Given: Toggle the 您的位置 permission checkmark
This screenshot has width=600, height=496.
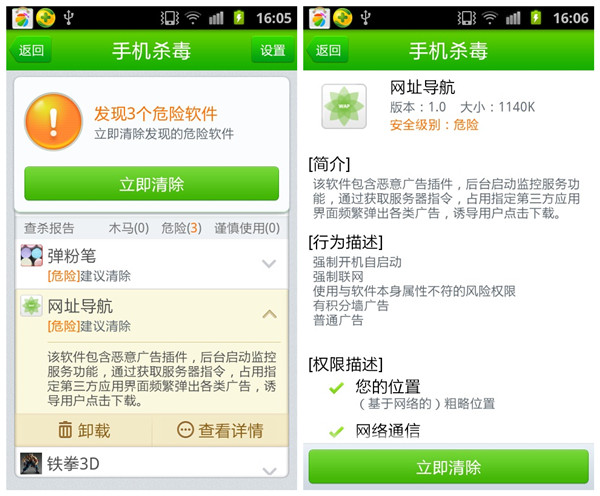Looking at the screenshot, I should [336, 388].
